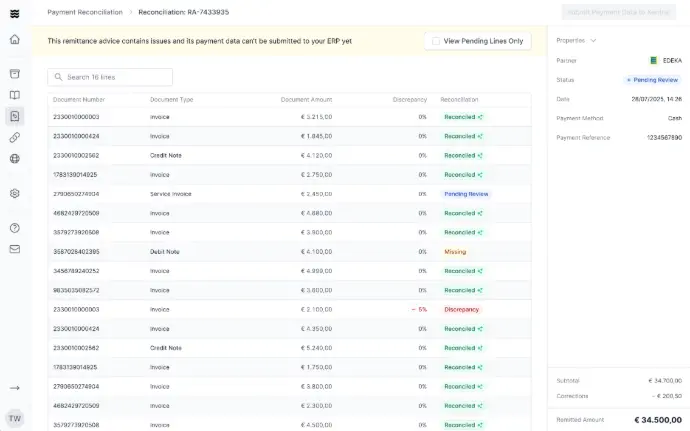Expand sidebar with the arrow icon
The height and width of the screenshot is (431, 690).
15,388
